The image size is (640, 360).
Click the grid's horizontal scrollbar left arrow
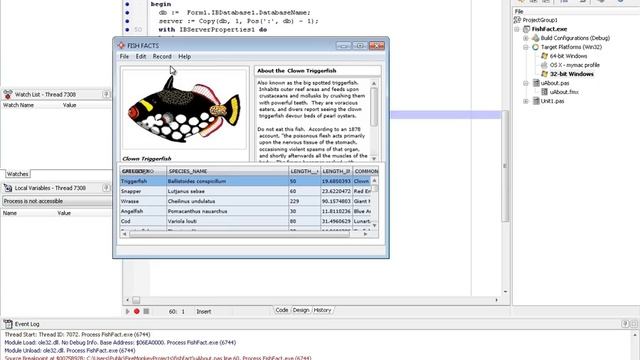click(124, 234)
